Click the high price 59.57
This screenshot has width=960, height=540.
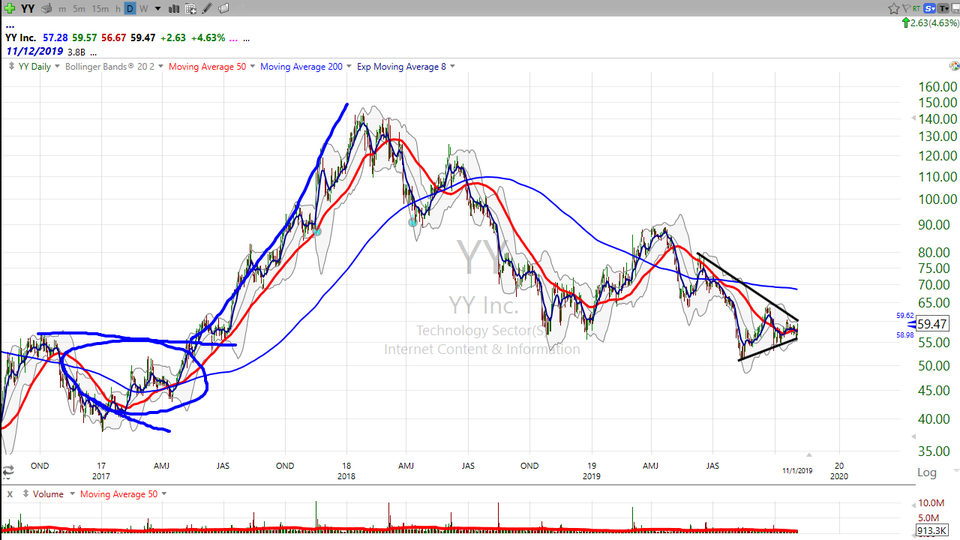coord(84,38)
